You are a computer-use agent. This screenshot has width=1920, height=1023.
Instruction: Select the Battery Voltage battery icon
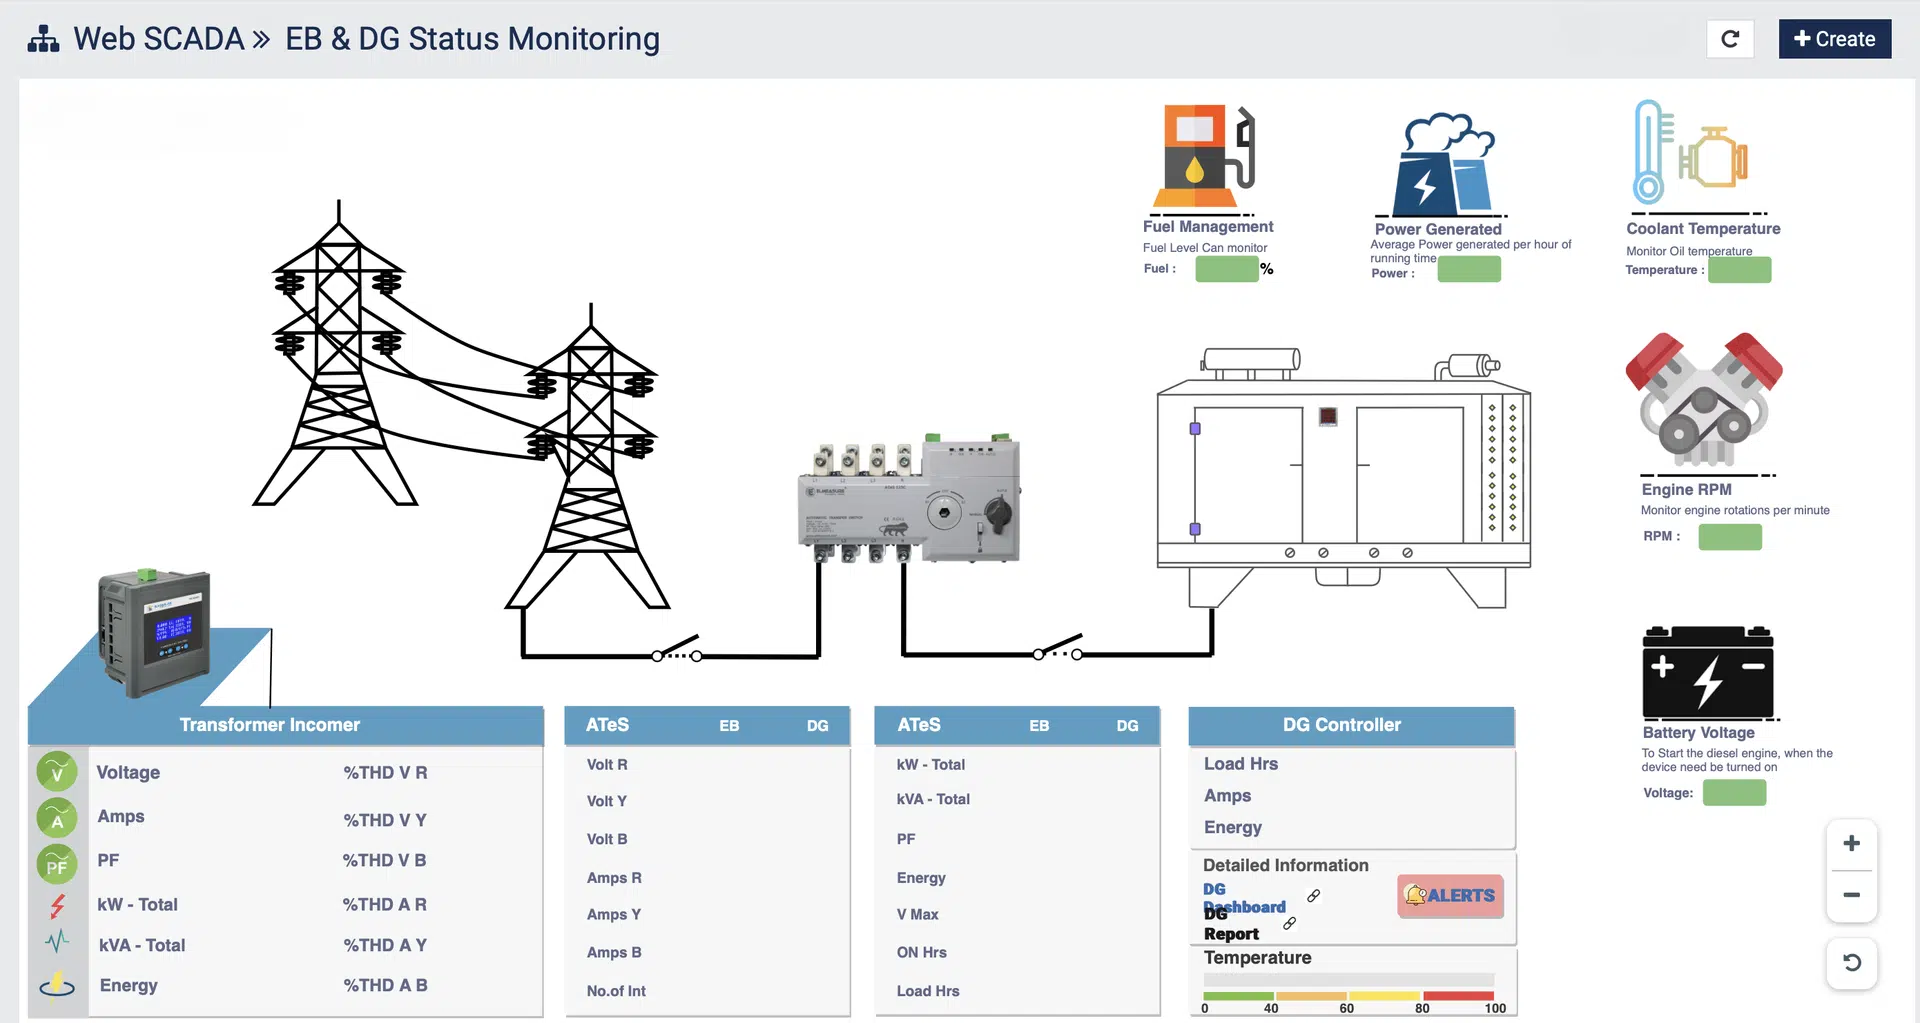click(x=1708, y=671)
